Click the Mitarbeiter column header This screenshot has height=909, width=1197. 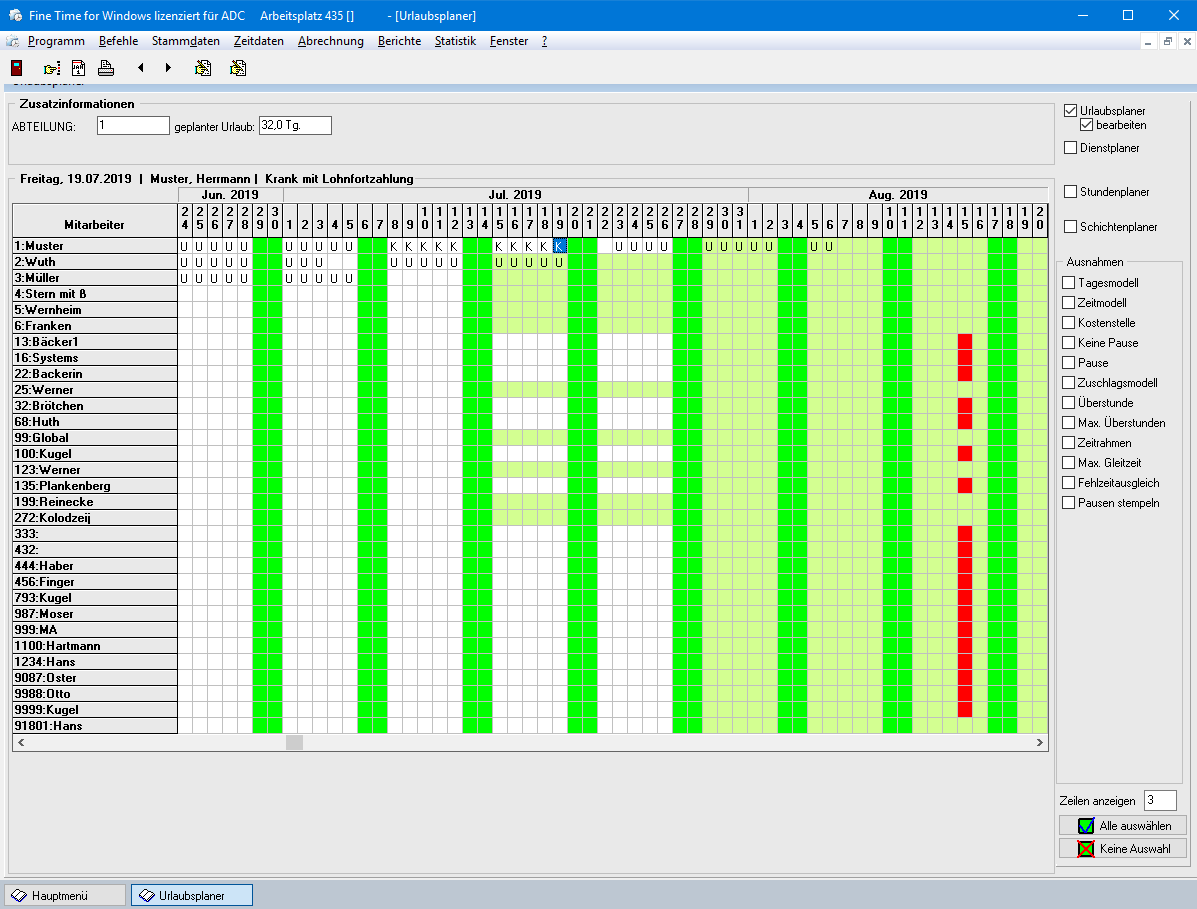point(95,221)
